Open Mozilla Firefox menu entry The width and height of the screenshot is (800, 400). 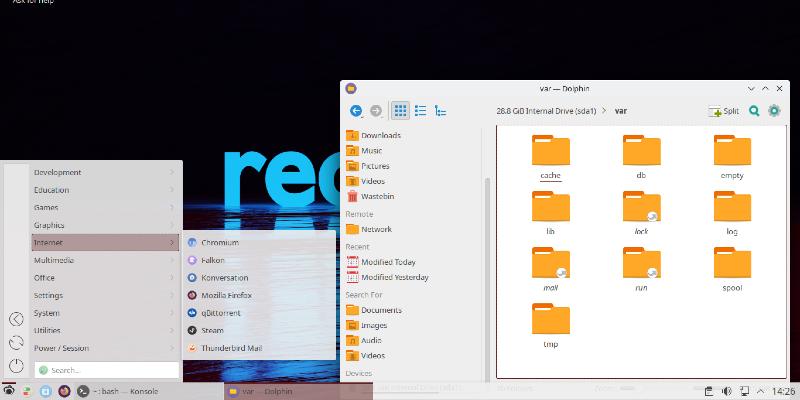click(226, 295)
